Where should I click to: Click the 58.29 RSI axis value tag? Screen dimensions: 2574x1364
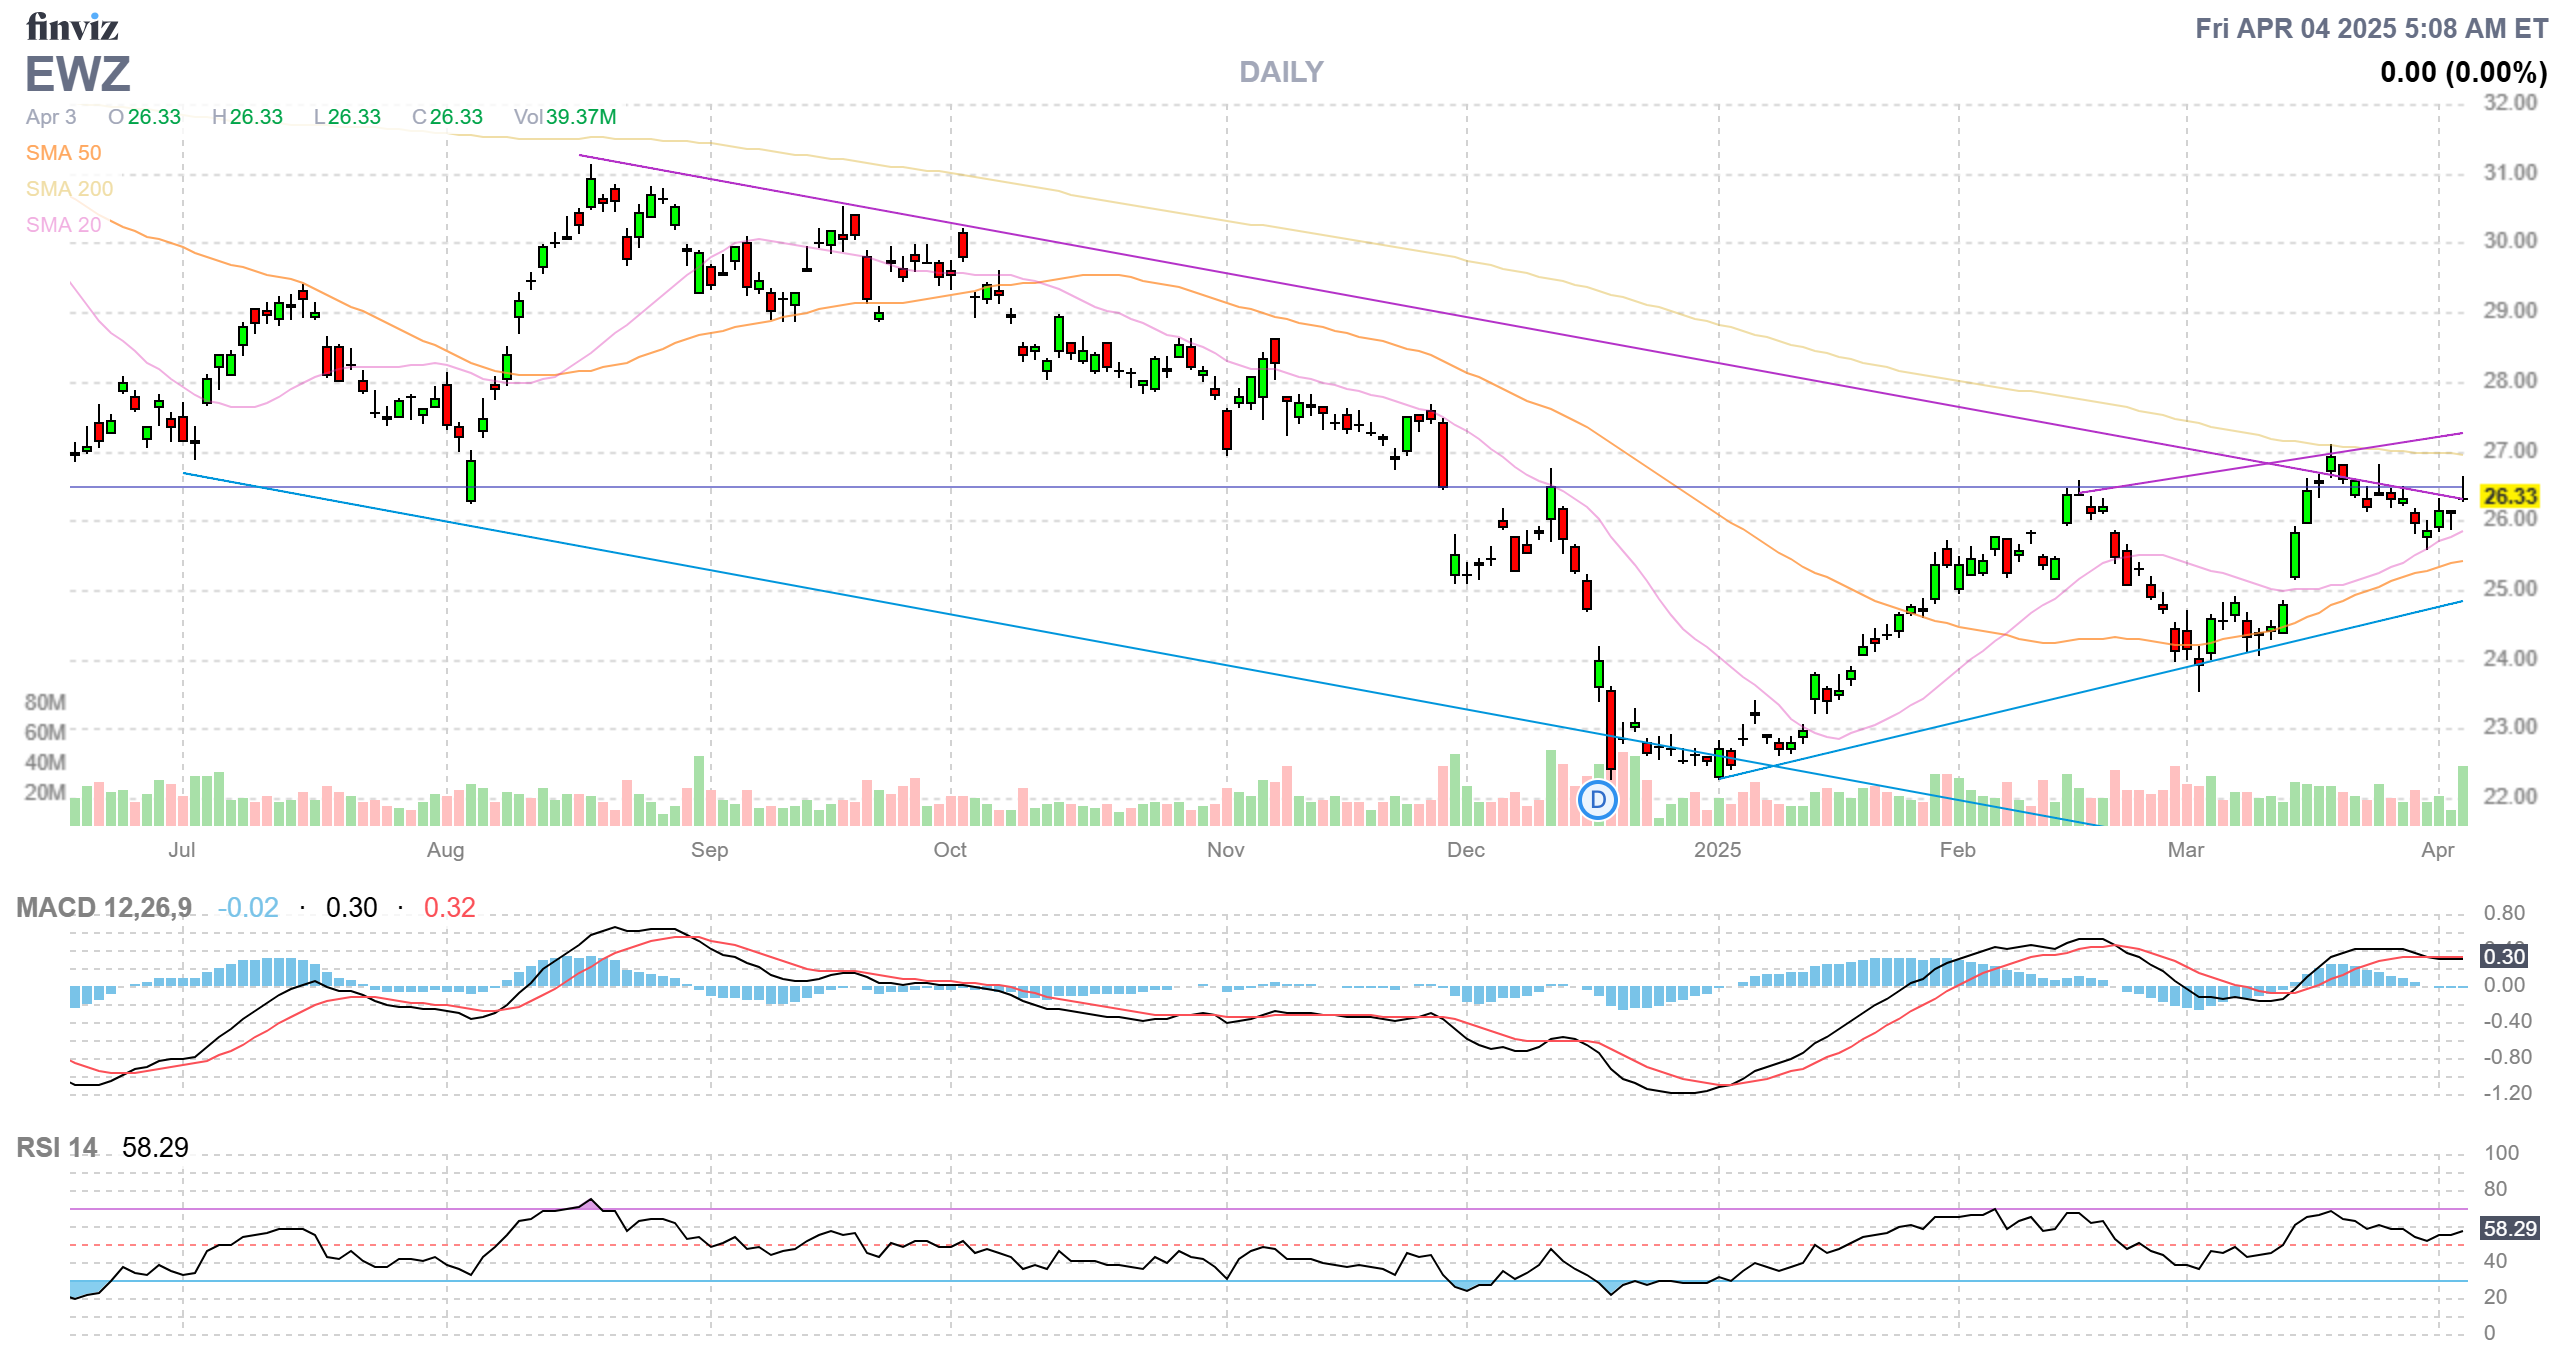2509,1229
